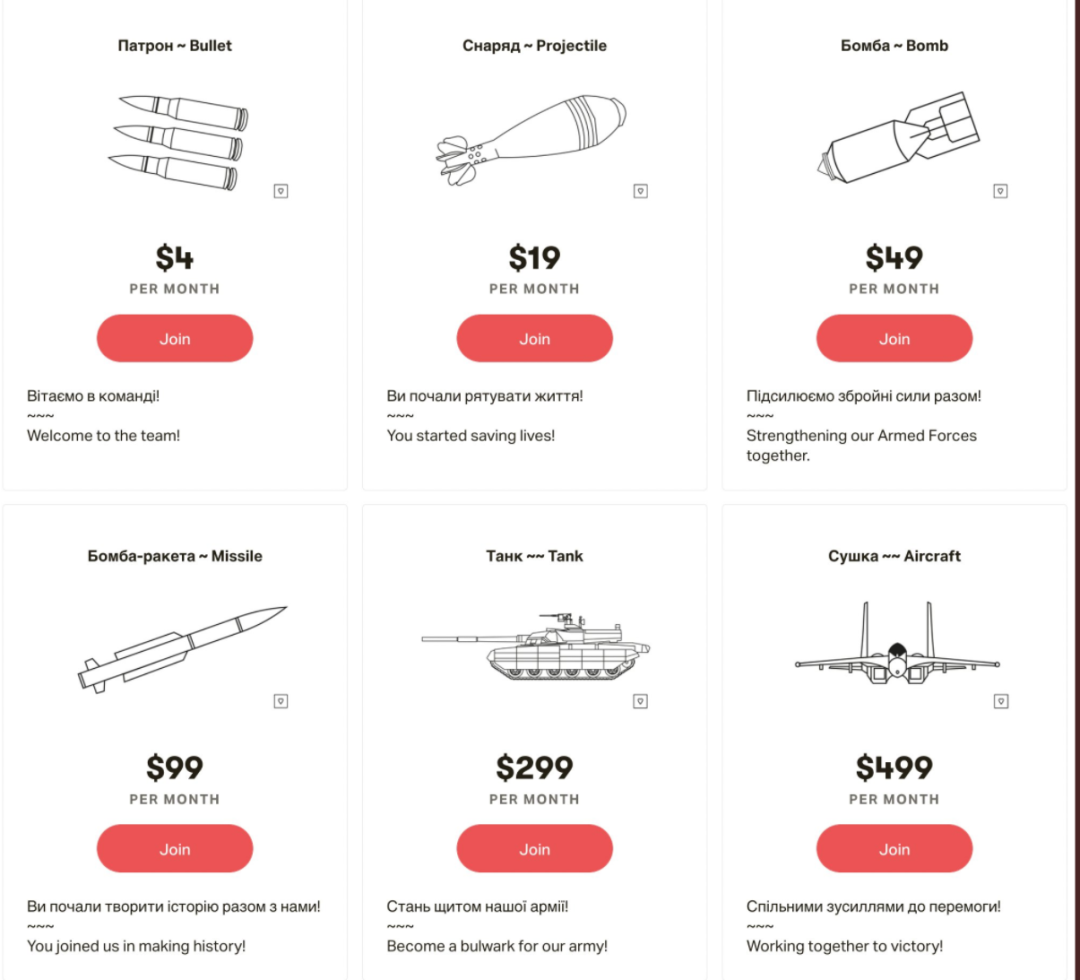Join the $19 per month Projectile tier
The width and height of the screenshot is (1080, 980).
point(534,338)
